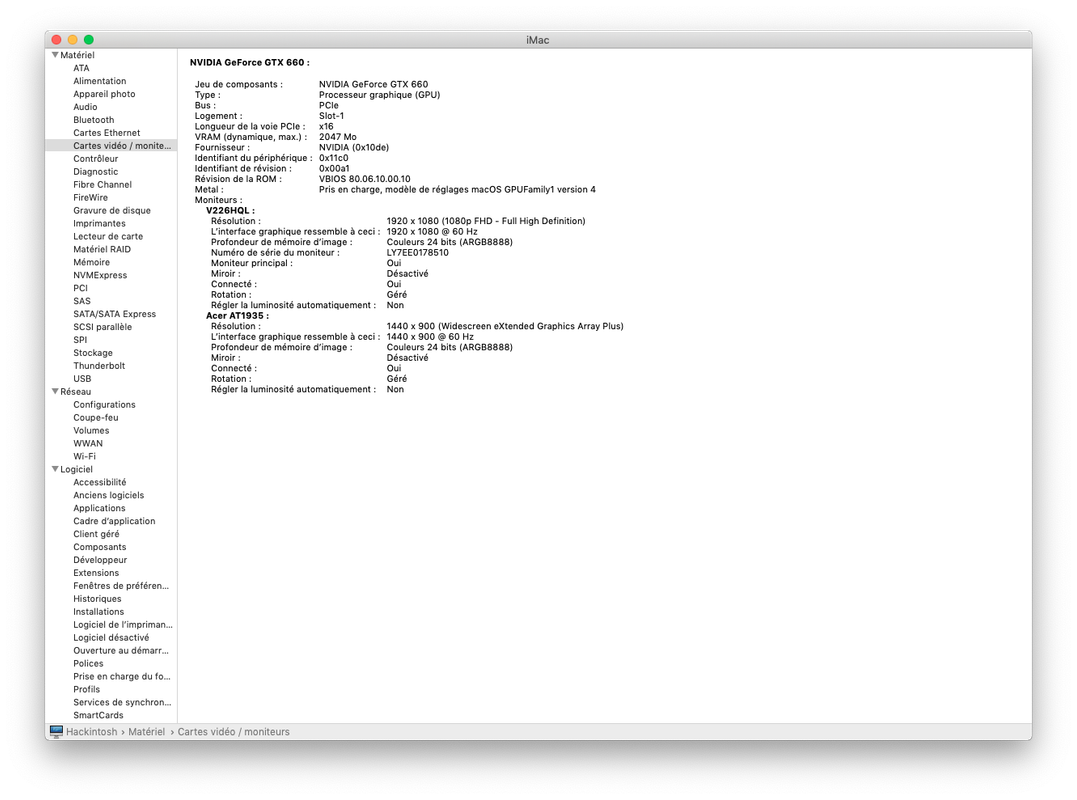
Task: Click Hackintosh in the path bar
Action: tap(91, 732)
